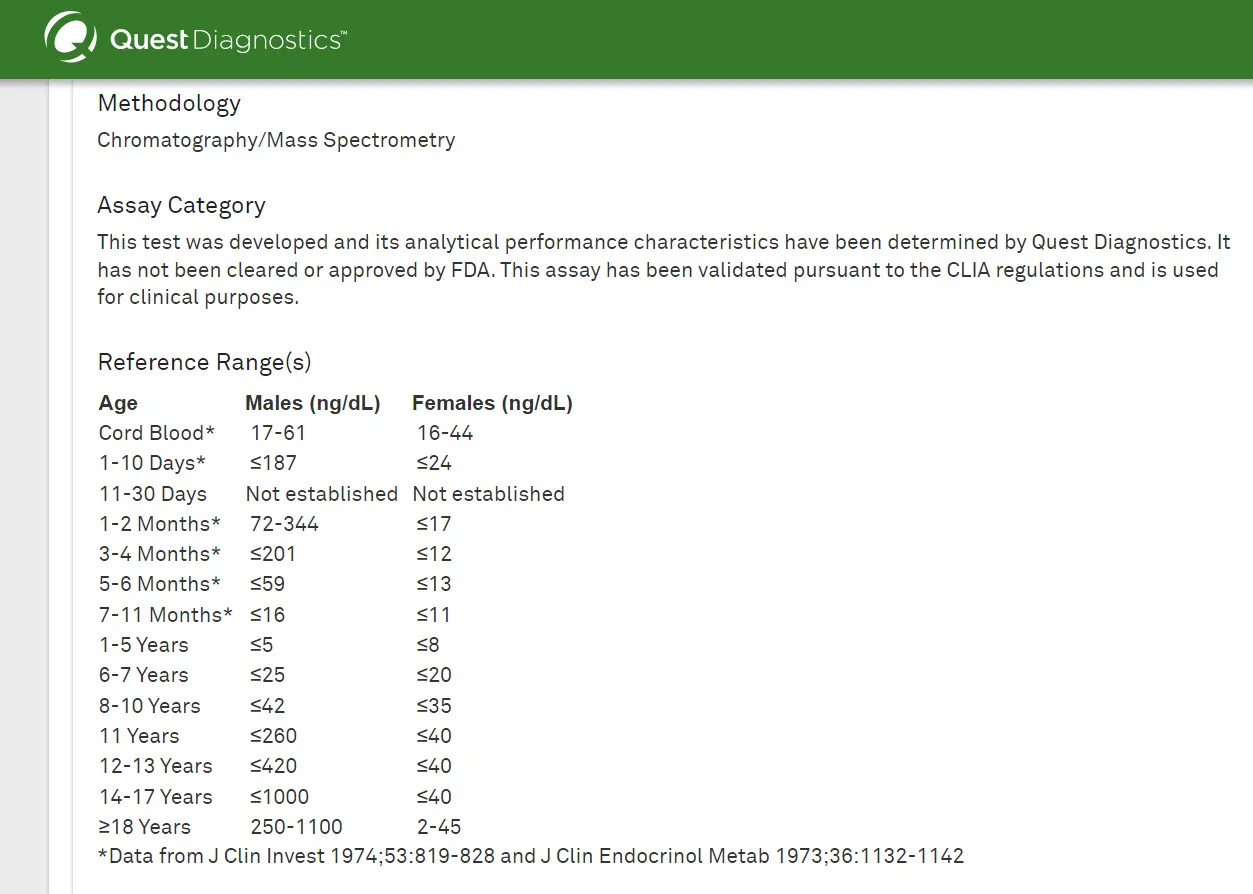Screen dimensions: 1253x894
Task: Click the Age column header
Action: coord(118,403)
